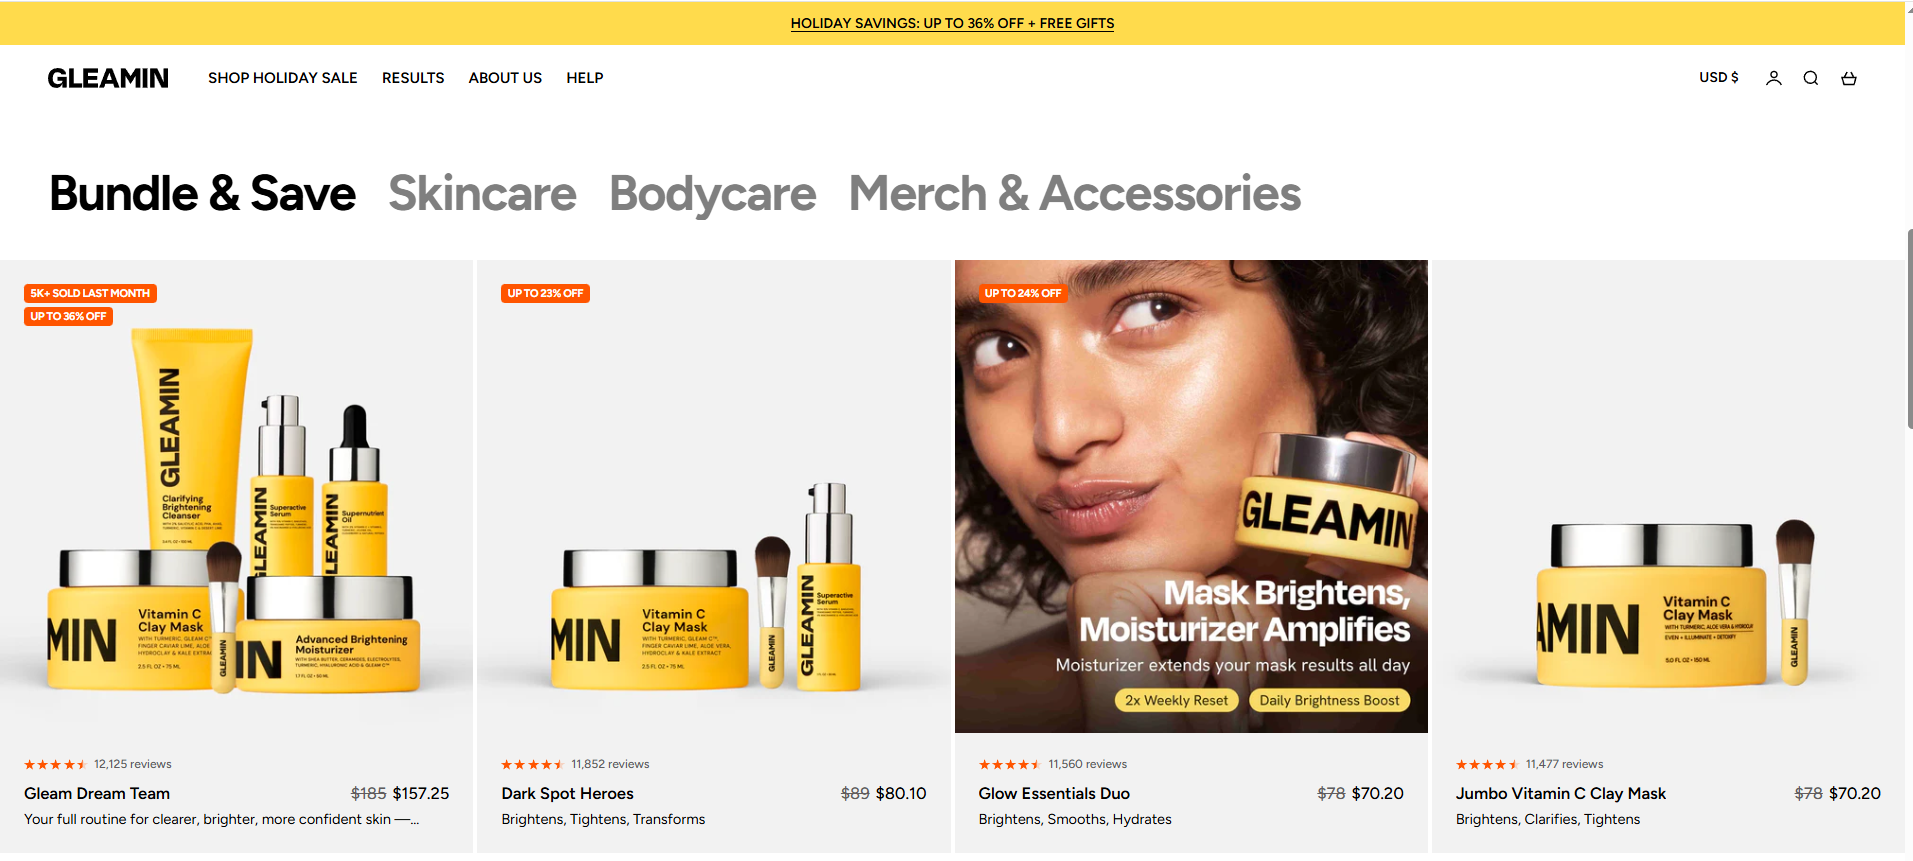Select the Merch & Accessories tab

[1075, 194]
